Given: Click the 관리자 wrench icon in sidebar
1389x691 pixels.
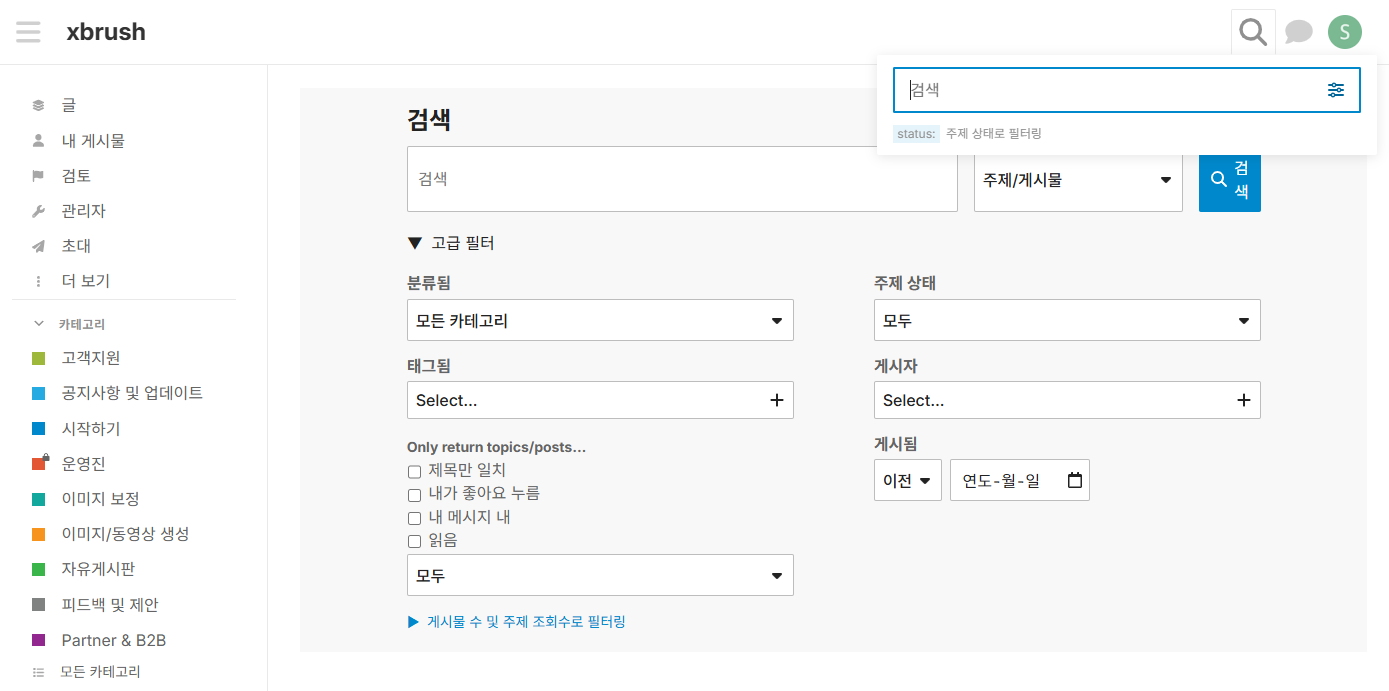Looking at the screenshot, I should [38, 210].
